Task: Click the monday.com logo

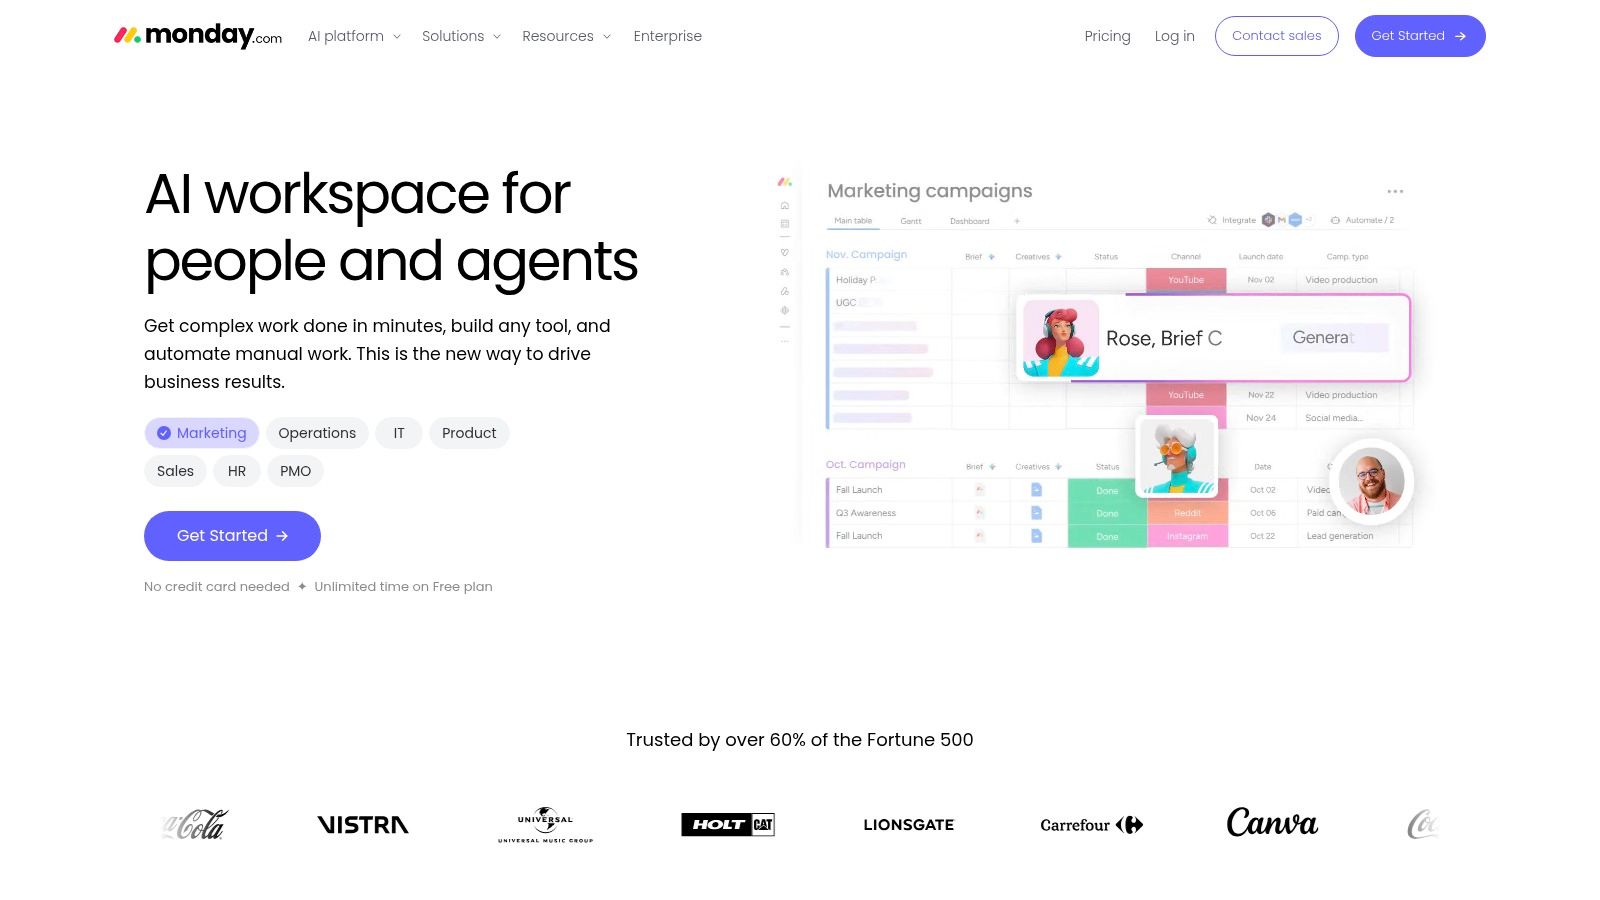Action: [198, 36]
